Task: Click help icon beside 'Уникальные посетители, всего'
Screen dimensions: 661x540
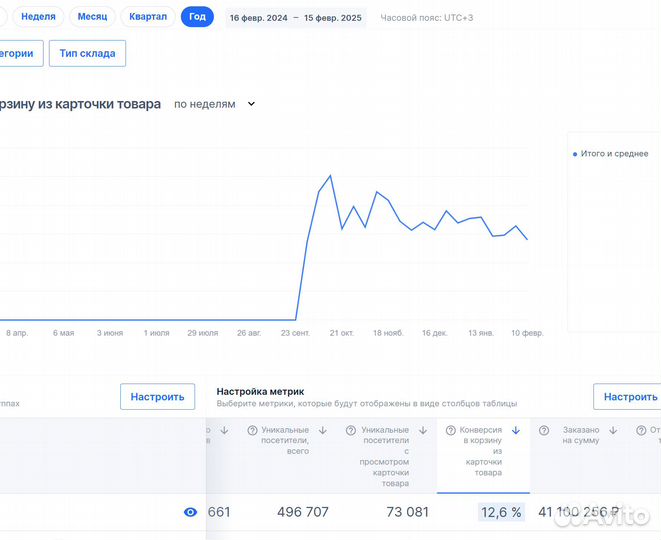Action: coord(252,430)
